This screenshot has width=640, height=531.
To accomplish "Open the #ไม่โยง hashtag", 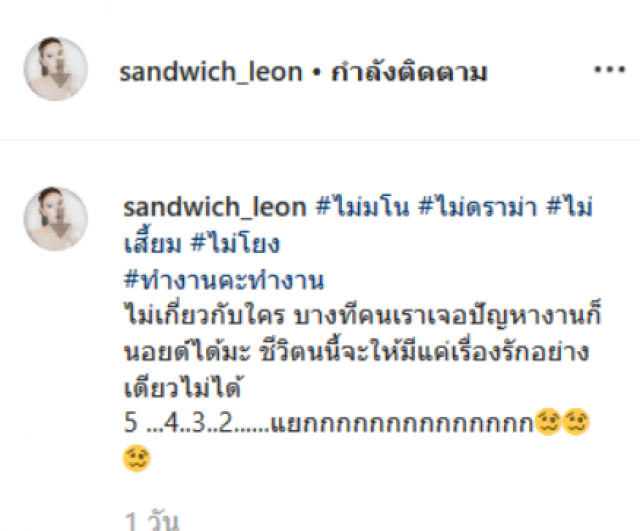I will click(x=236, y=243).
